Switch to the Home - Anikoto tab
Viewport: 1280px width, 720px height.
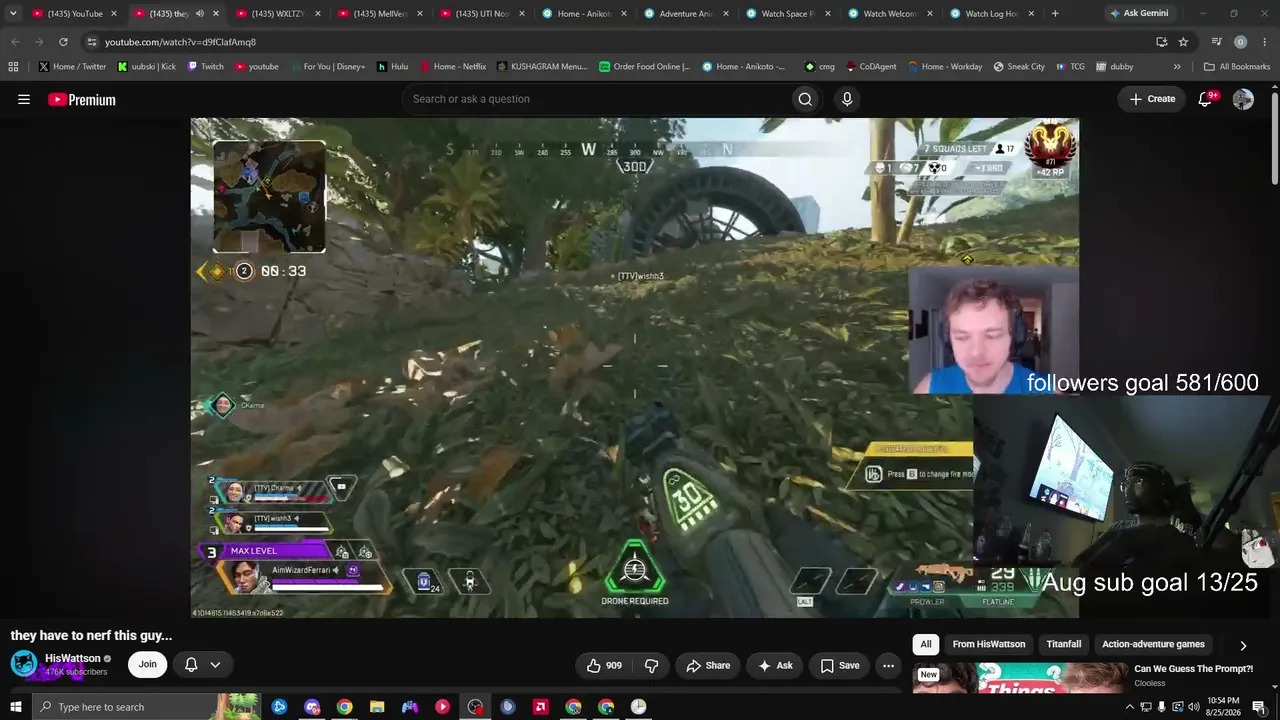584,14
